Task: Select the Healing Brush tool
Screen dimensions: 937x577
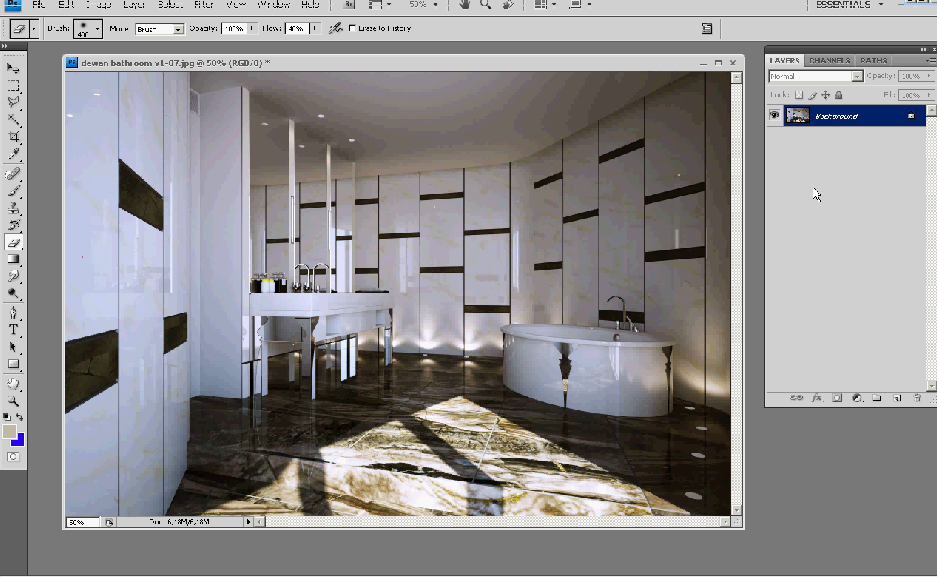Action: [13, 174]
